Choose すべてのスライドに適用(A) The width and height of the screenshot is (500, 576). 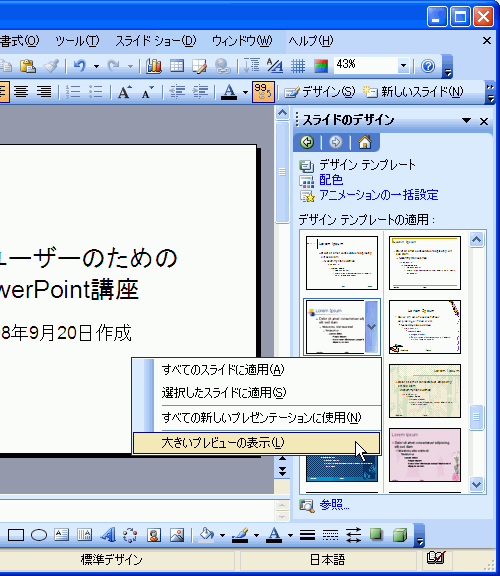coord(256,370)
